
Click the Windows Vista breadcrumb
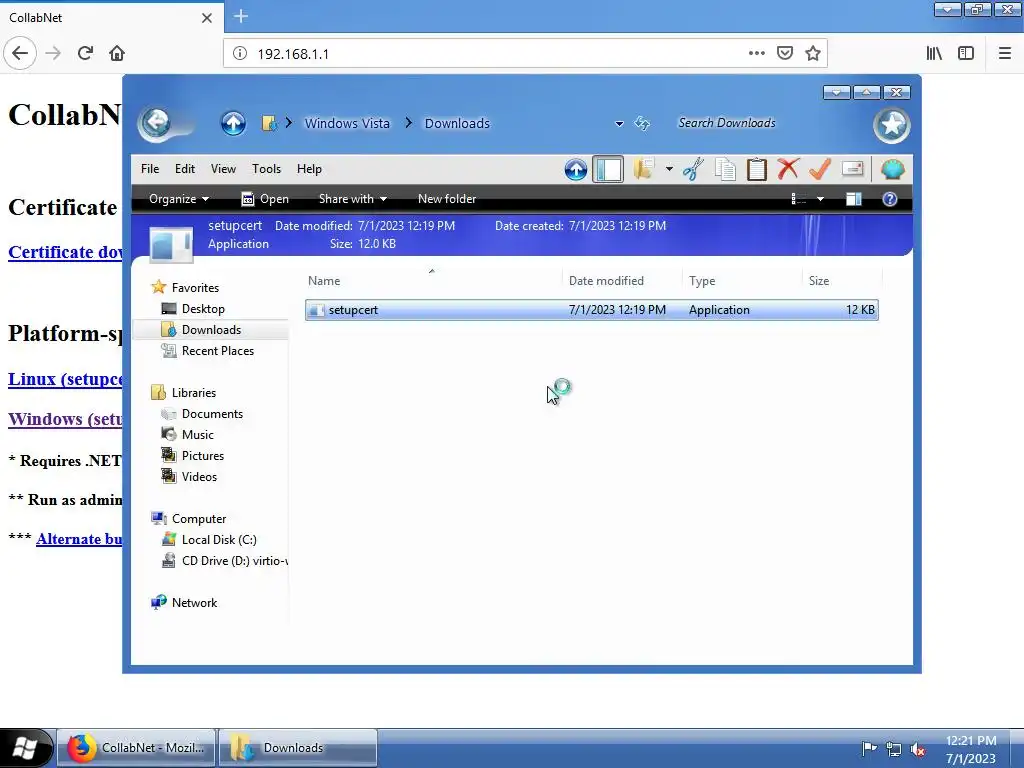(x=347, y=123)
